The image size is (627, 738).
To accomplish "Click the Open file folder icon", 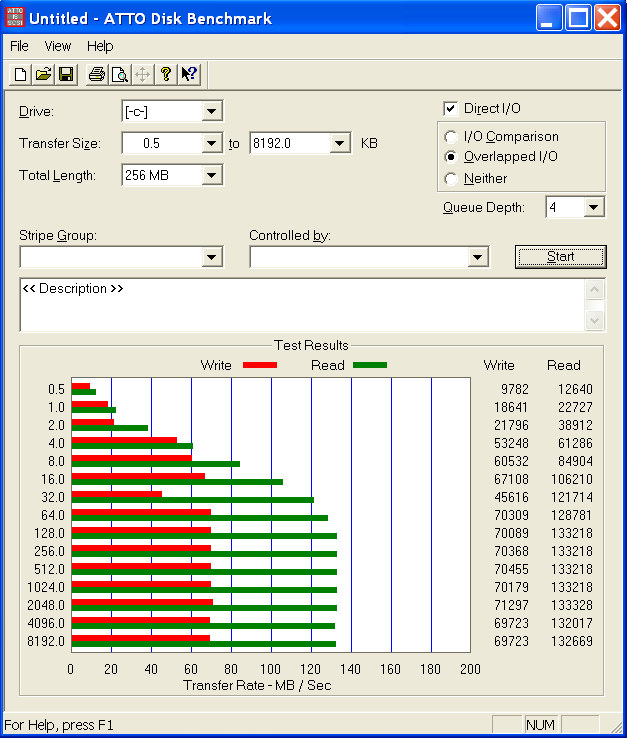I will (43, 74).
